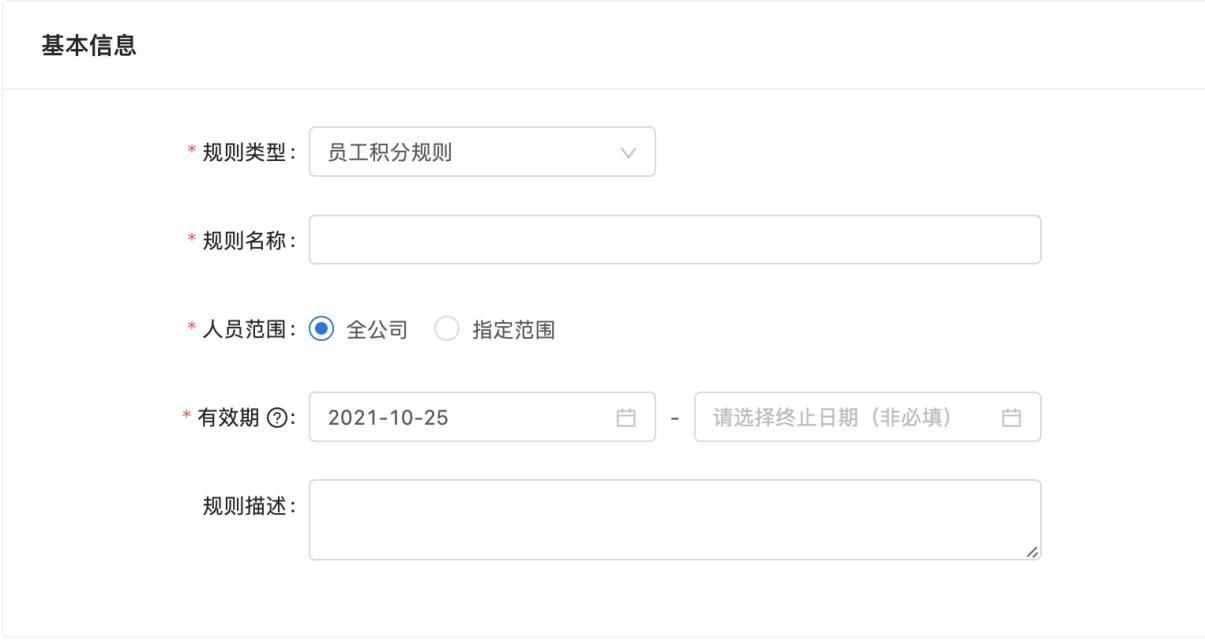
Task: Click the resize handle of the 规则描述 textarea
Action: pos(1031,551)
